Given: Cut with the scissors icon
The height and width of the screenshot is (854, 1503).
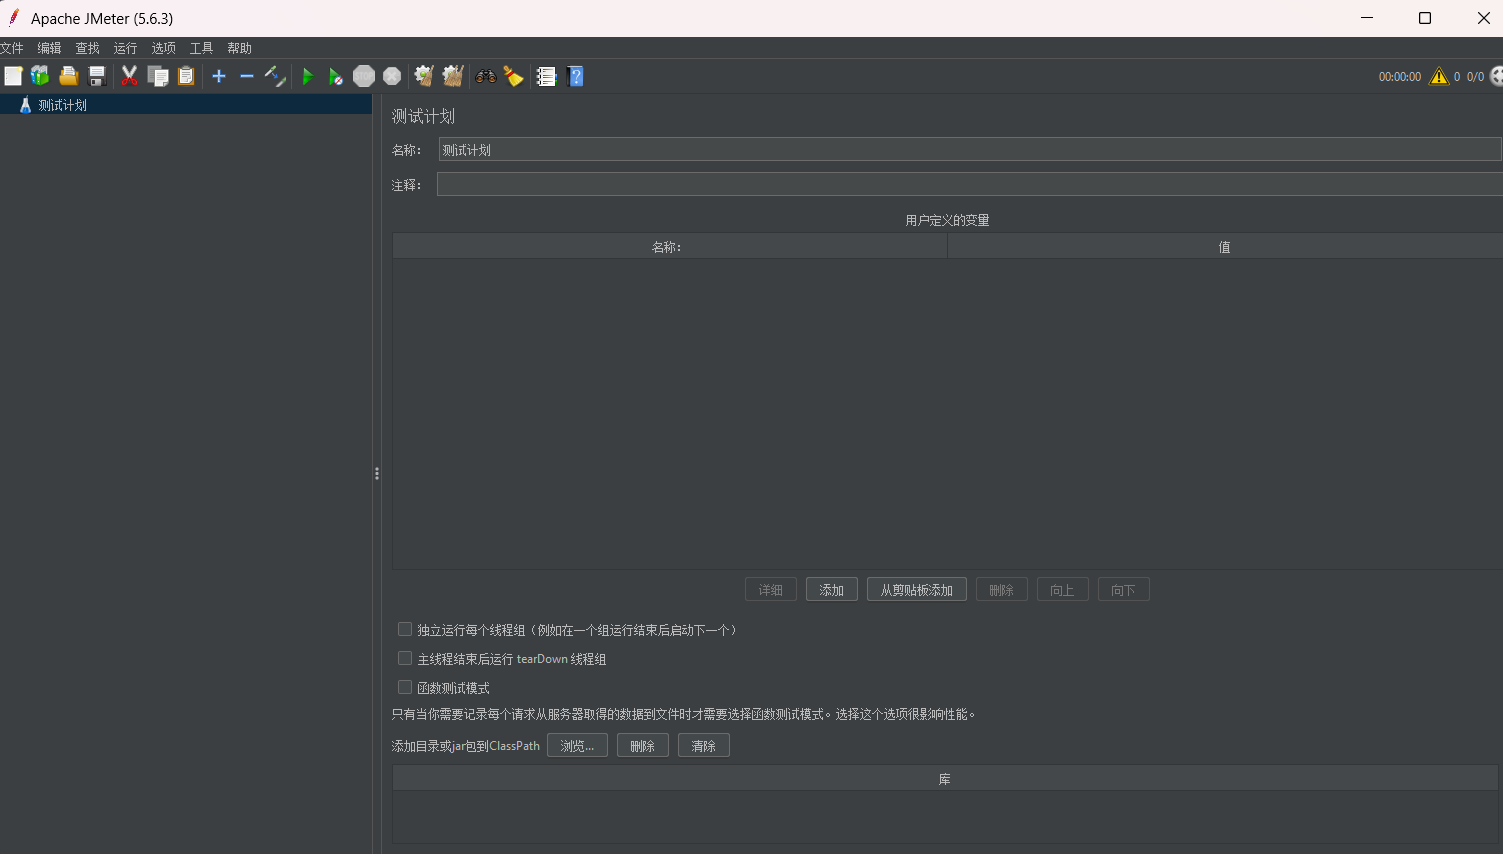Looking at the screenshot, I should (x=130, y=76).
